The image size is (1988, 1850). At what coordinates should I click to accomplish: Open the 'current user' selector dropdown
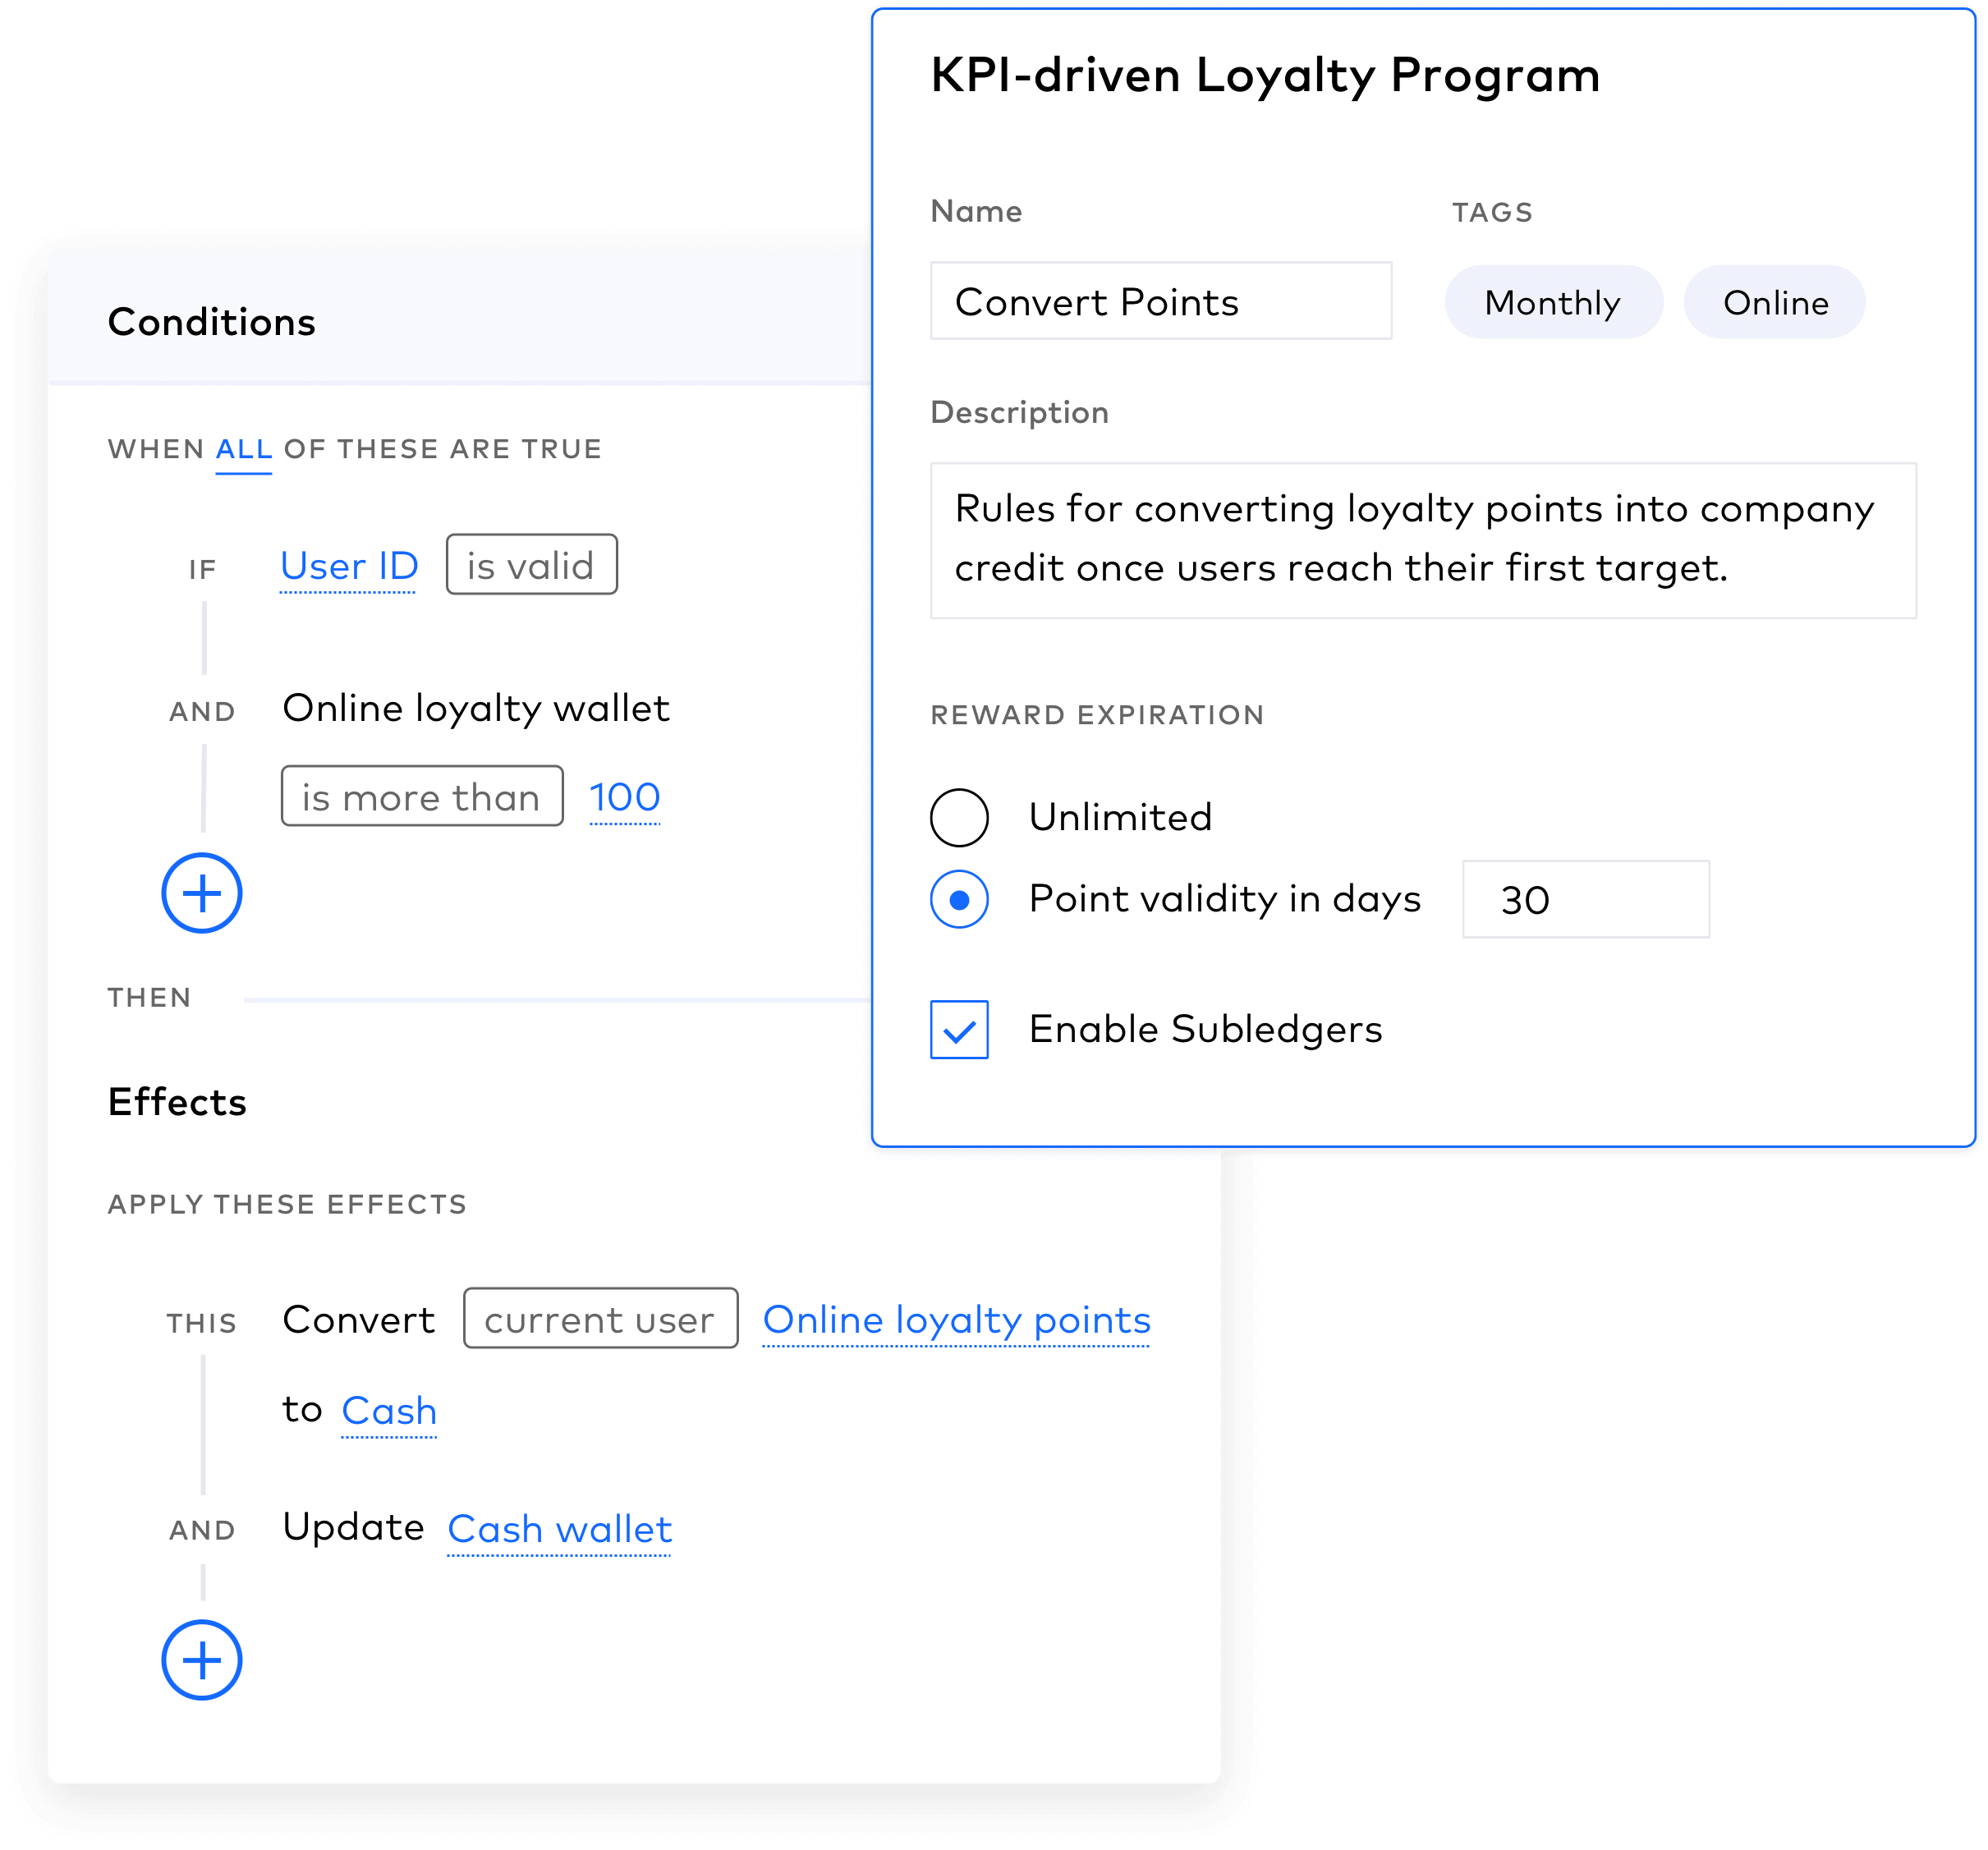tap(600, 1319)
